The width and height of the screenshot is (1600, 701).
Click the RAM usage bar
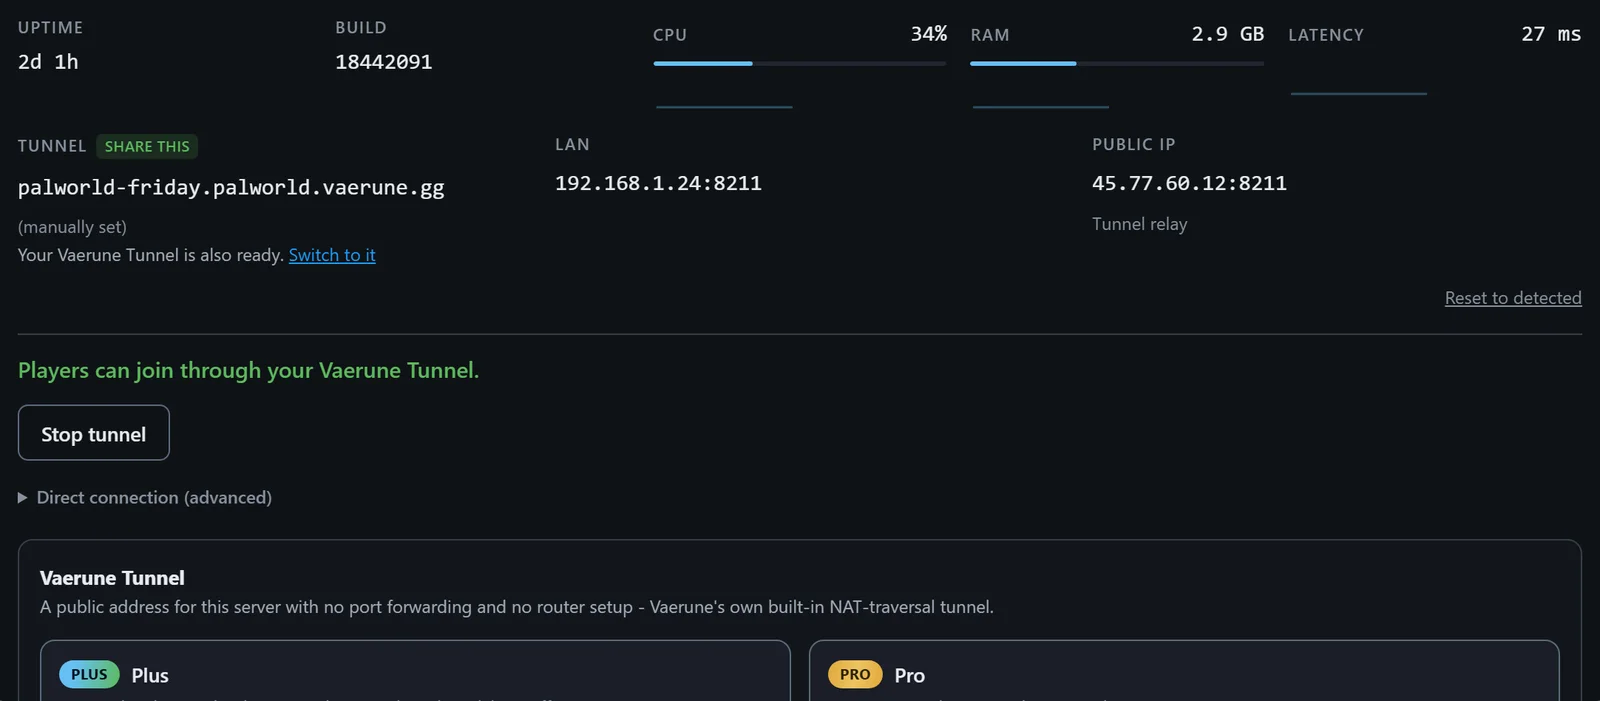click(x=1117, y=63)
